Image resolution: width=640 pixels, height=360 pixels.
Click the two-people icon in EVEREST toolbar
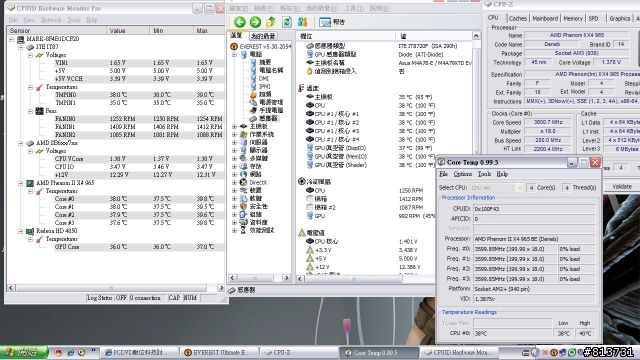pos(302,22)
